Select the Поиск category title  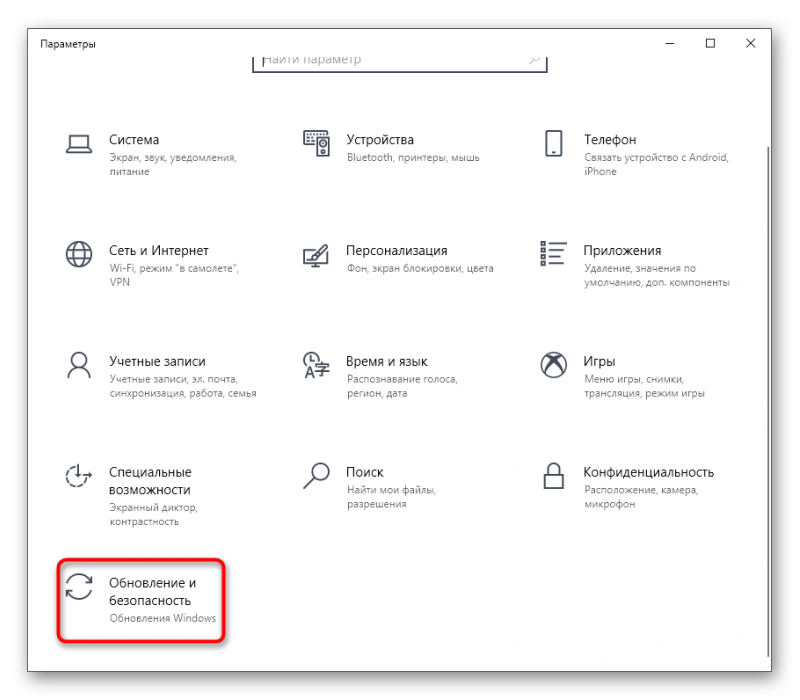coord(365,472)
